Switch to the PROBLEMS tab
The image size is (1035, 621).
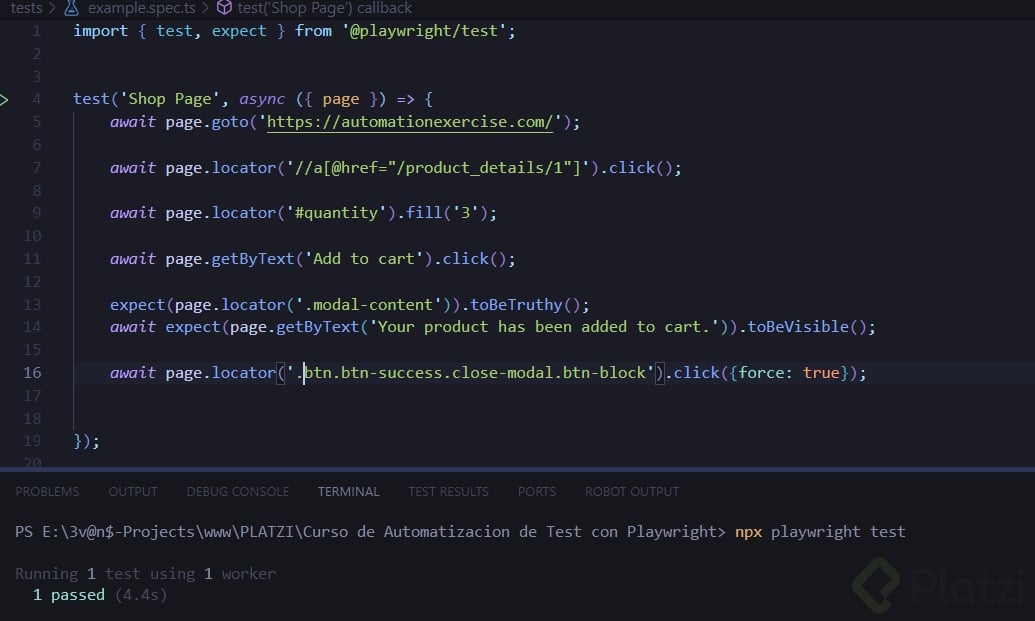tap(47, 492)
